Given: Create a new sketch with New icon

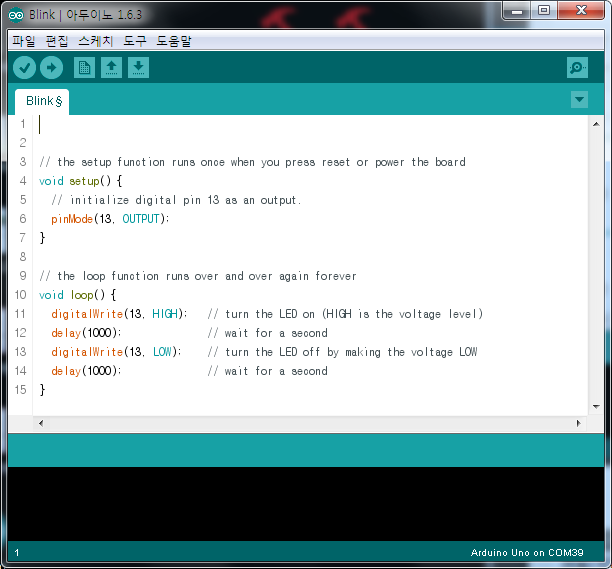Looking at the screenshot, I should [x=84, y=68].
